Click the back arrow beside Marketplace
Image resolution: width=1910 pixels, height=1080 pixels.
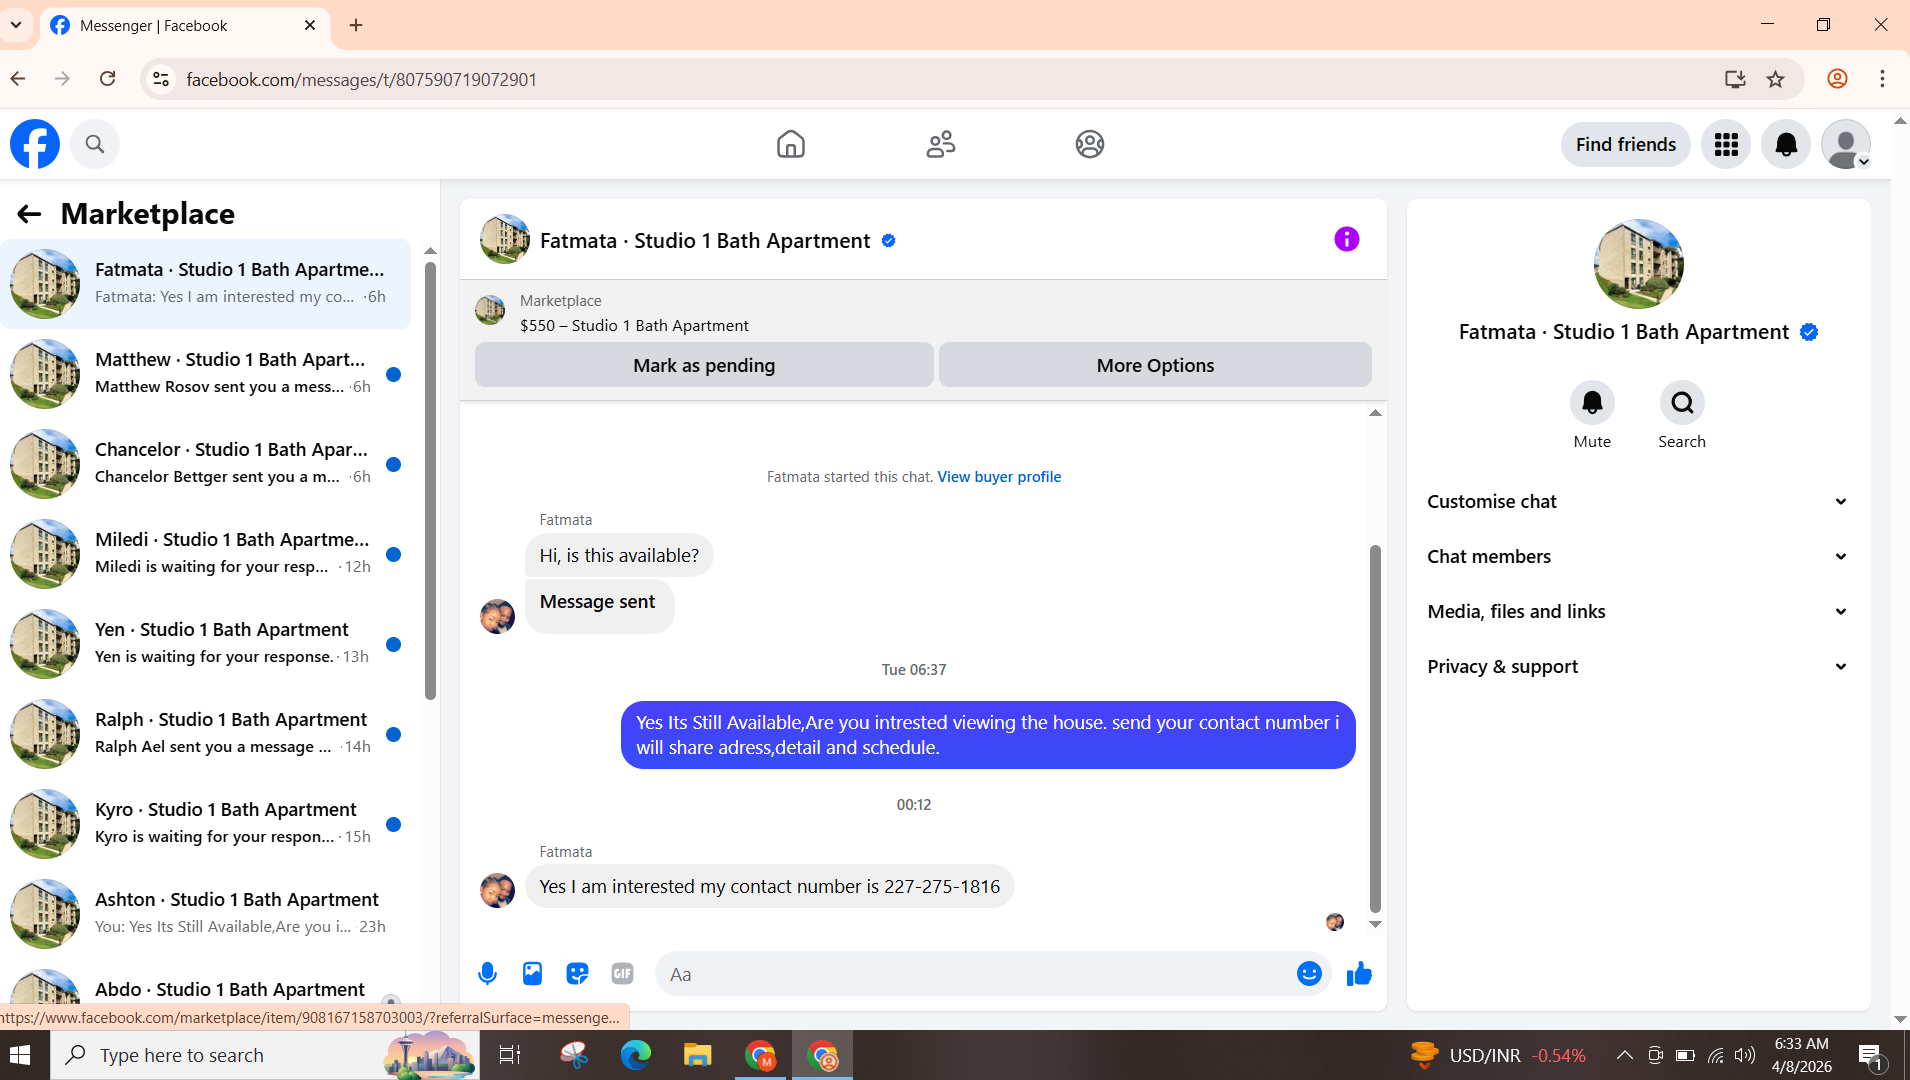pos(29,214)
